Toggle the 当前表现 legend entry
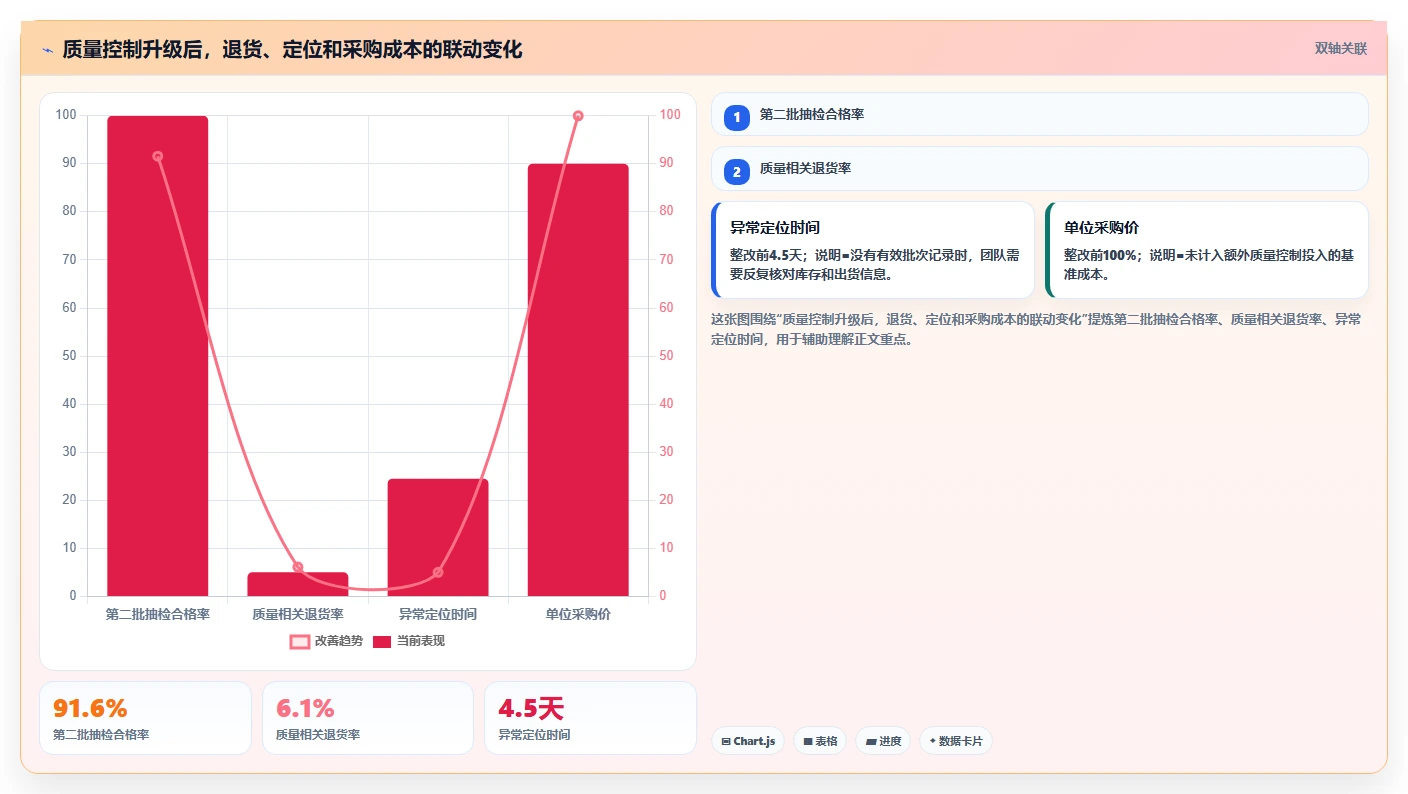1408x794 pixels. pyautogui.click(x=408, y=641)
